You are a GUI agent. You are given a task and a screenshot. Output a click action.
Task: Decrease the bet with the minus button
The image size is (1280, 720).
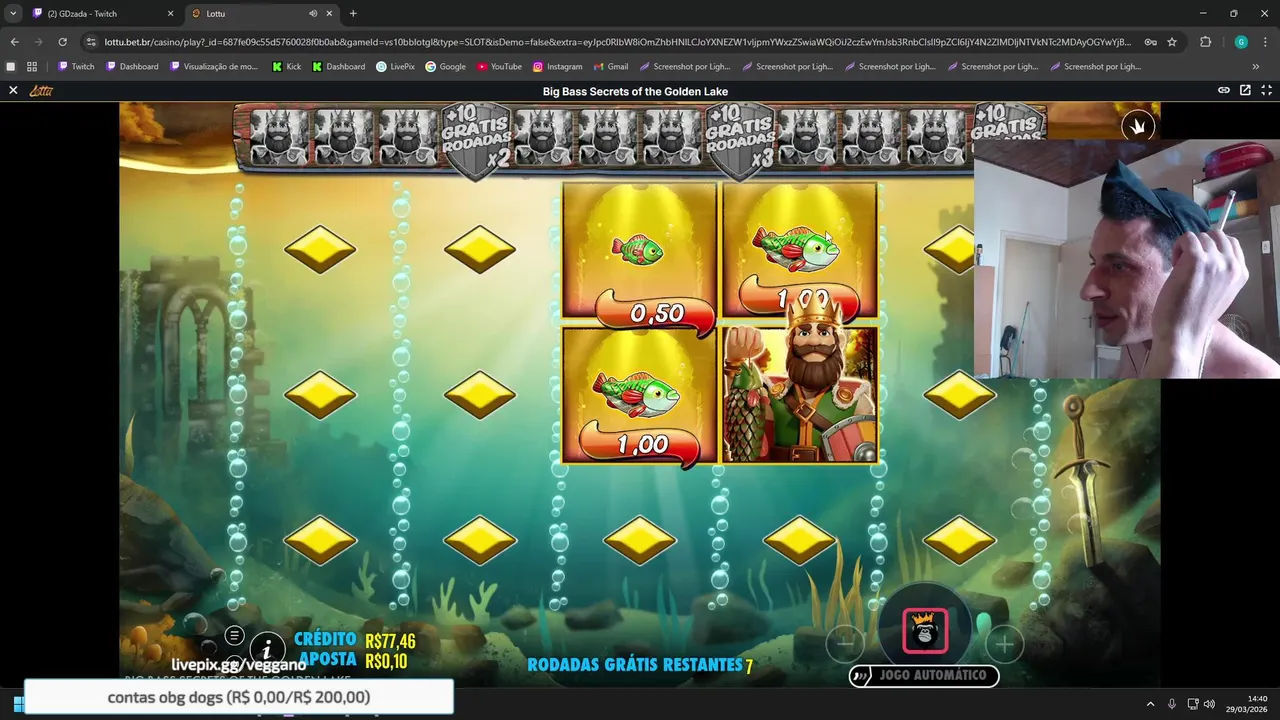point(845,644)
